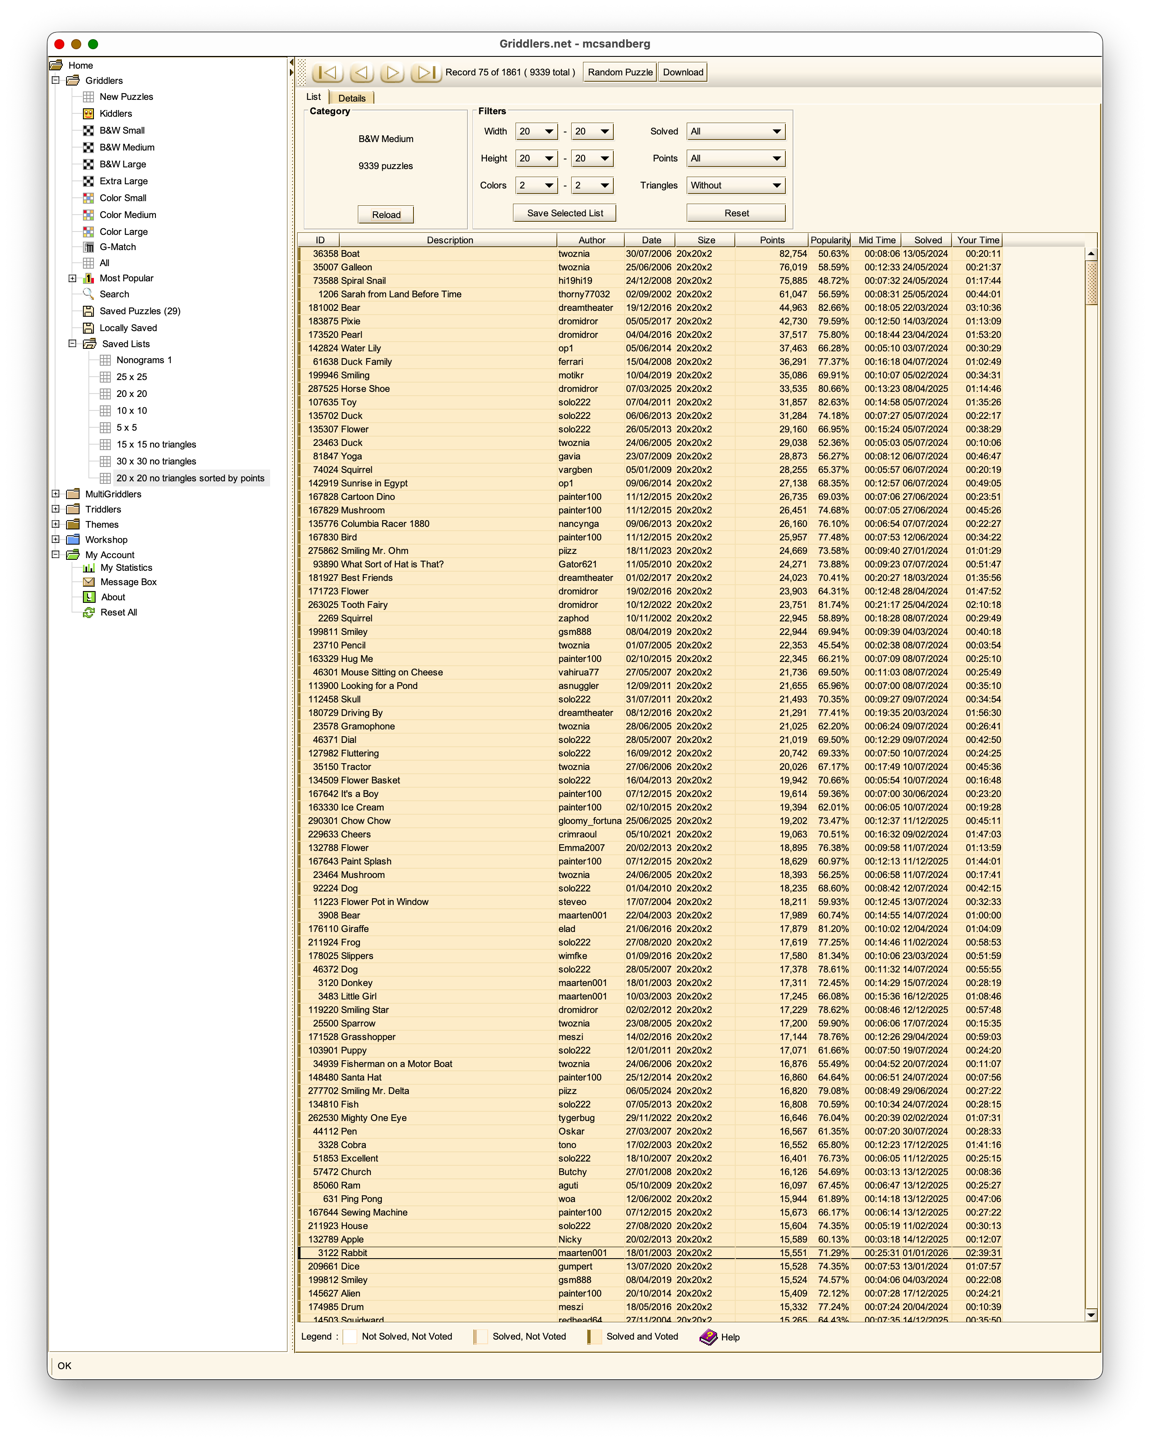Open the Message Box envelope
This screenshot has width=1150, height=1442.
89,582
